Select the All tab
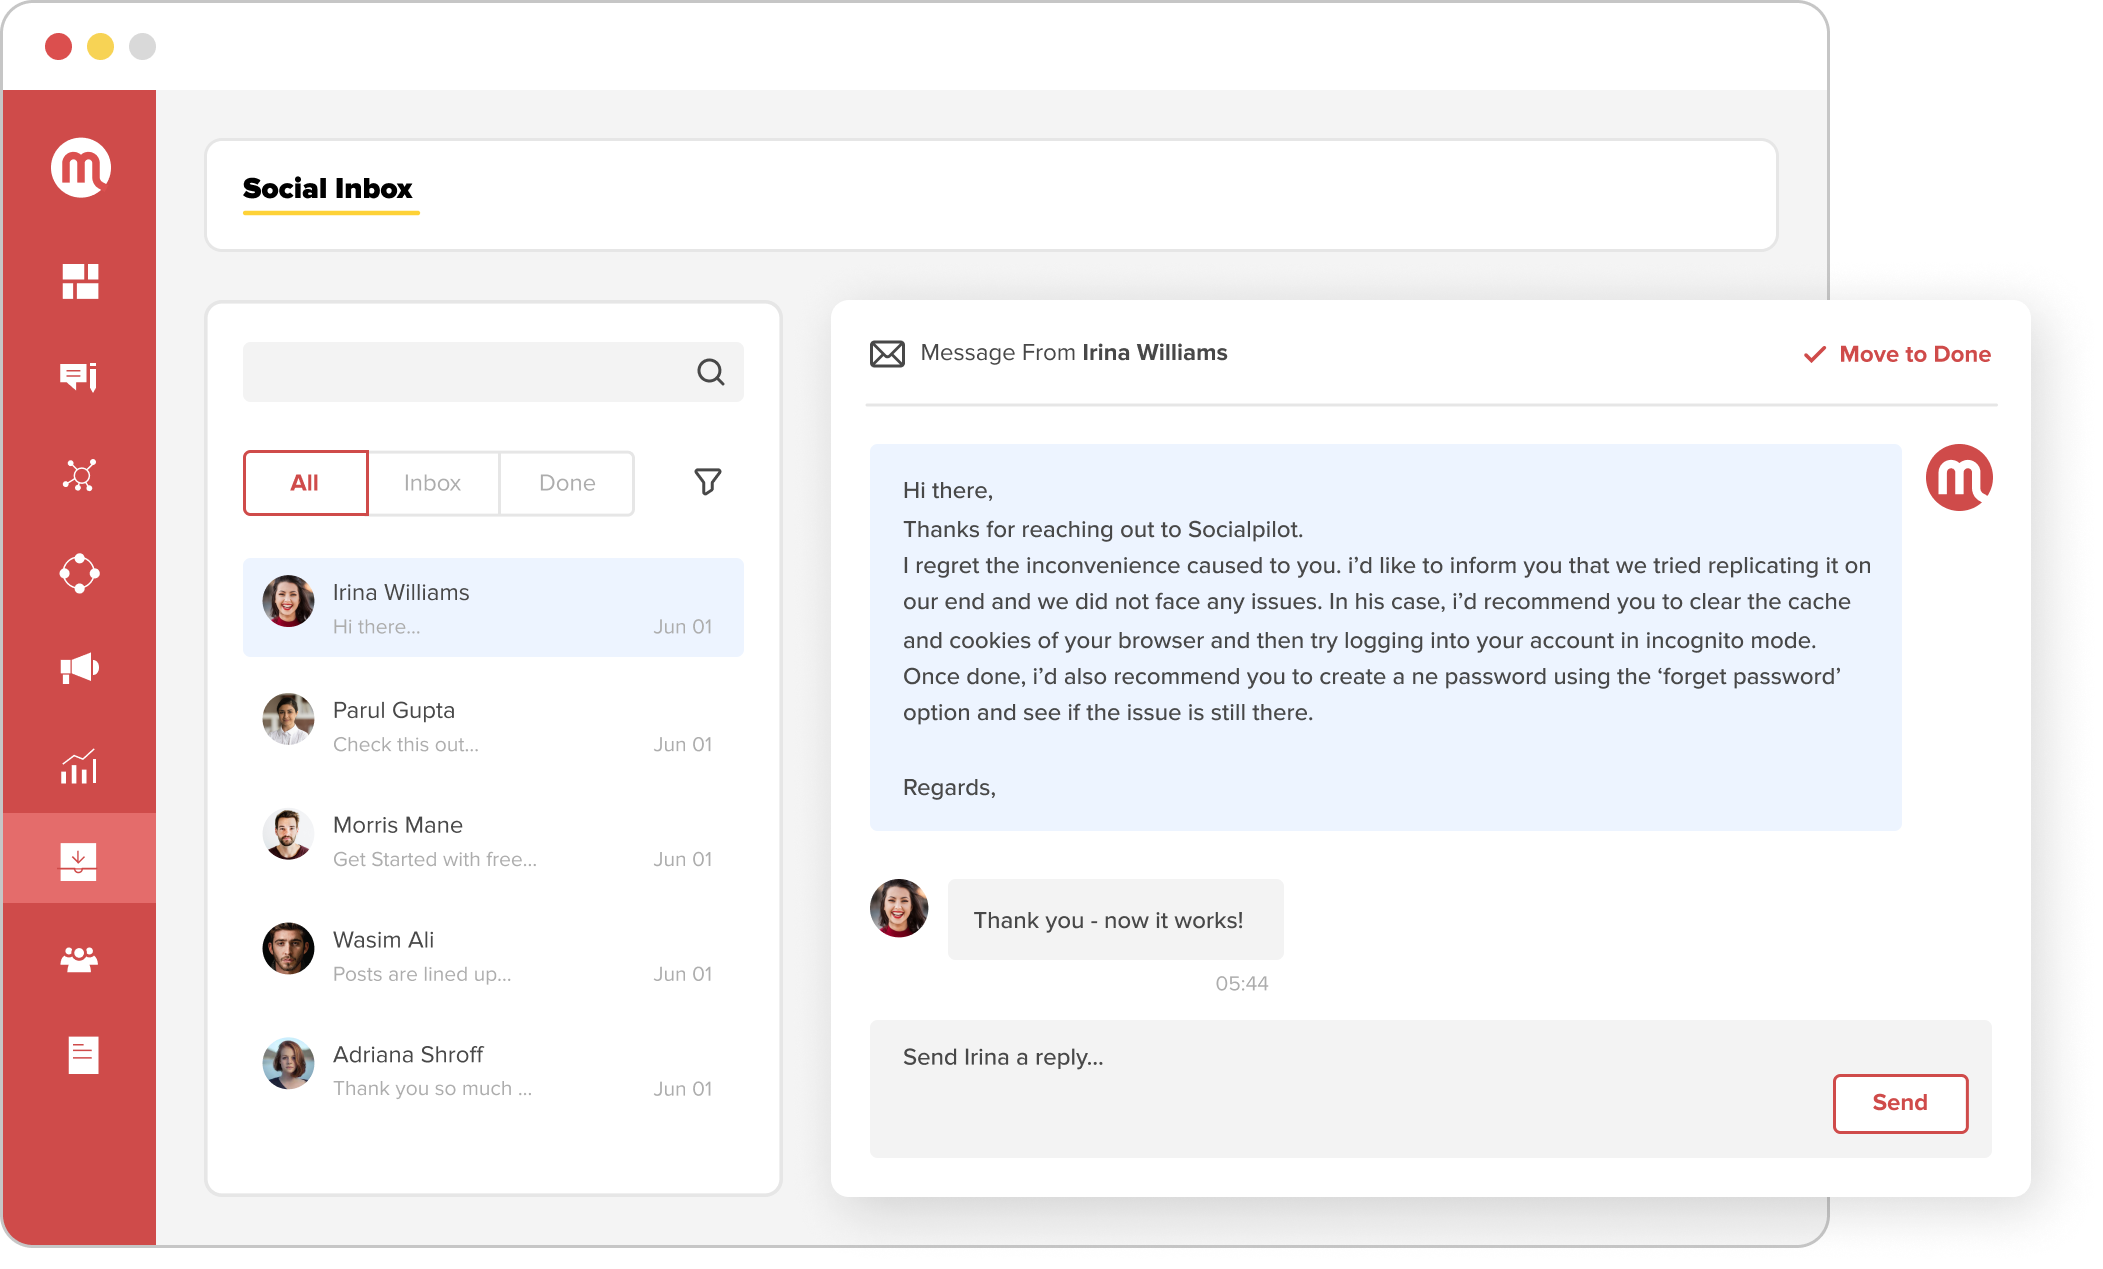This screenshot has width=2103, height=1269. pyautogui.click(x=305, y=483)
